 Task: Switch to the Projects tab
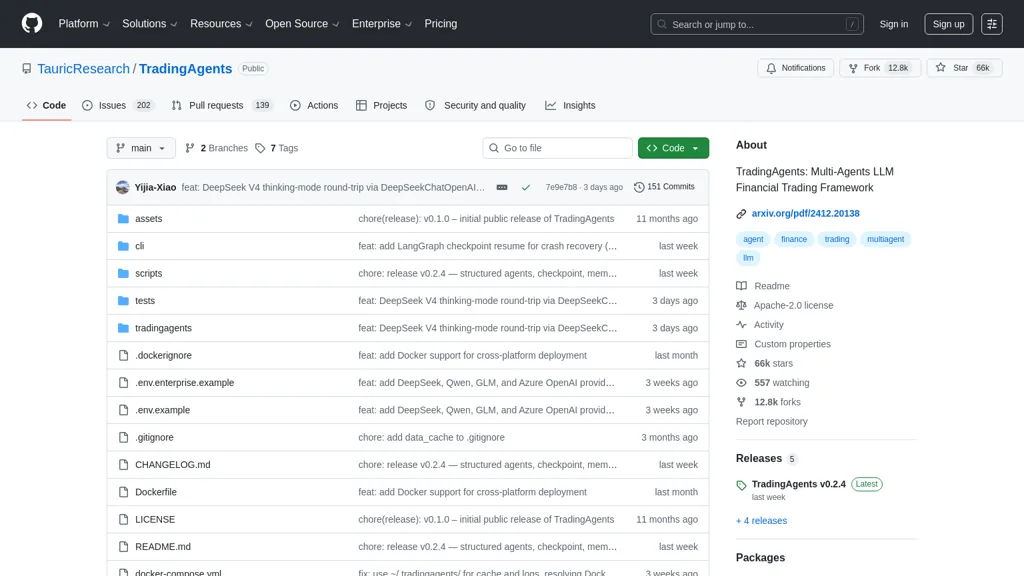click(381, 105)
